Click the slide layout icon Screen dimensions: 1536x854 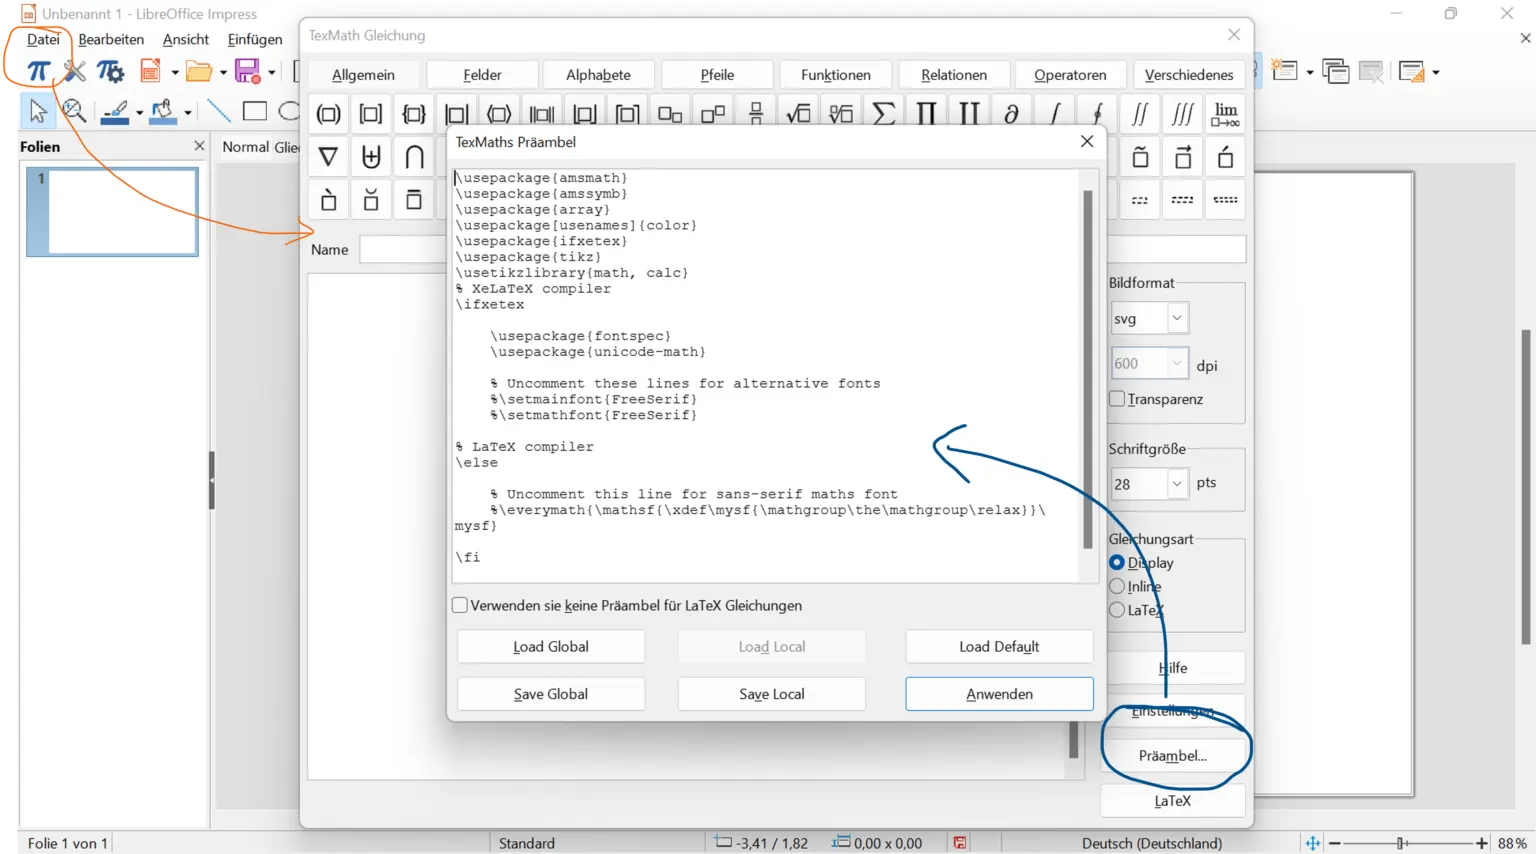1412,71
